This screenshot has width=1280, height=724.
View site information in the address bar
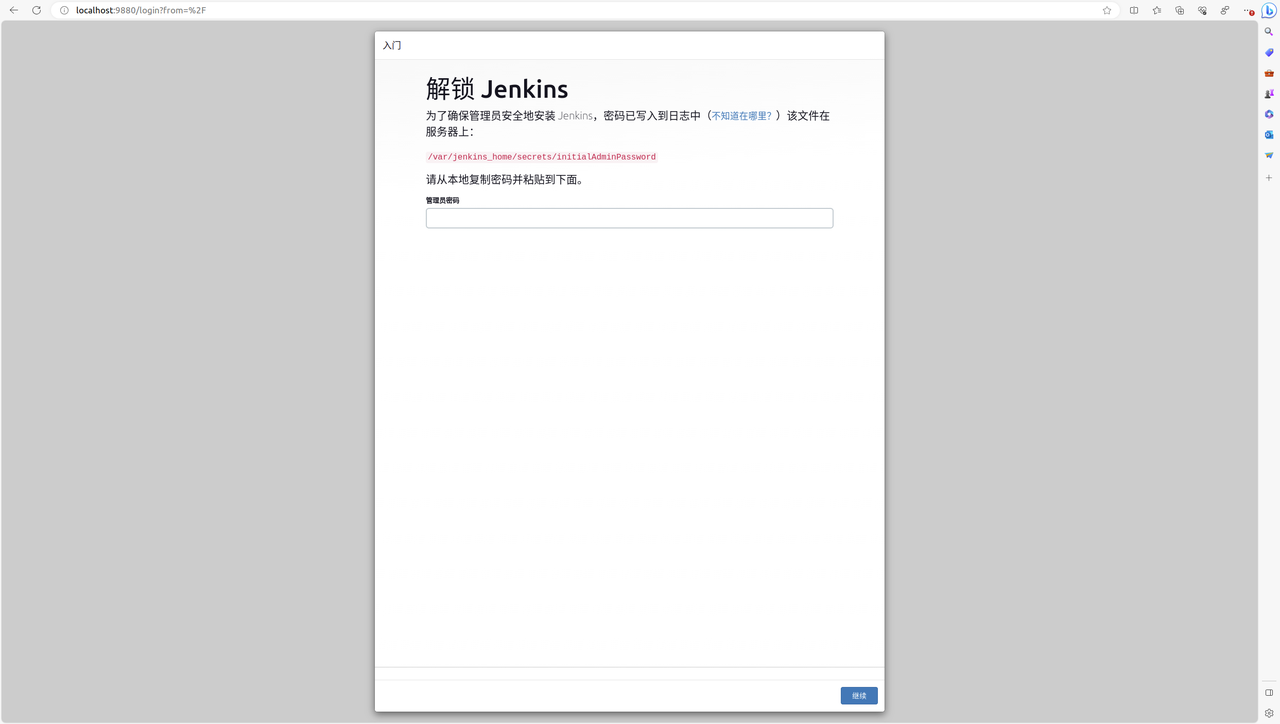[63, 10]
